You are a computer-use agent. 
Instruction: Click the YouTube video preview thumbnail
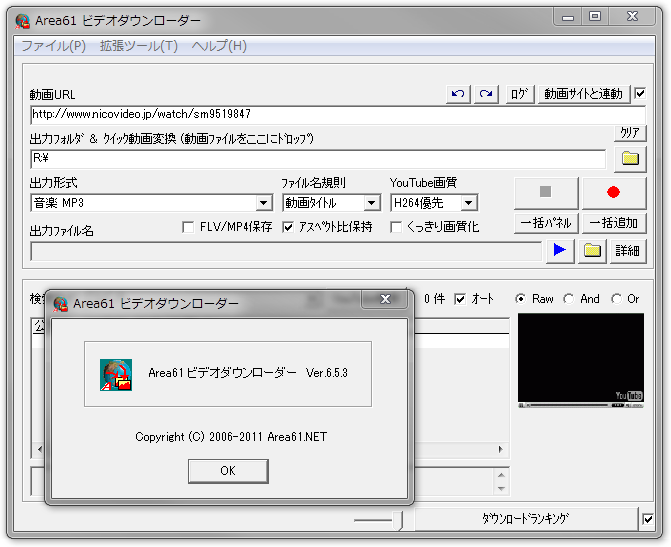tap(580, 360)
